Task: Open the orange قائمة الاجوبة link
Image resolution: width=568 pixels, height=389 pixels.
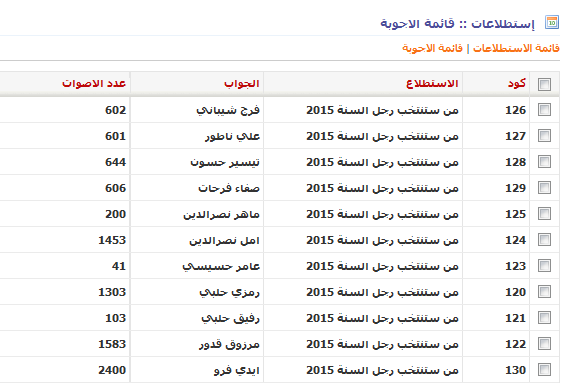Action: click(x=432, y=48)
